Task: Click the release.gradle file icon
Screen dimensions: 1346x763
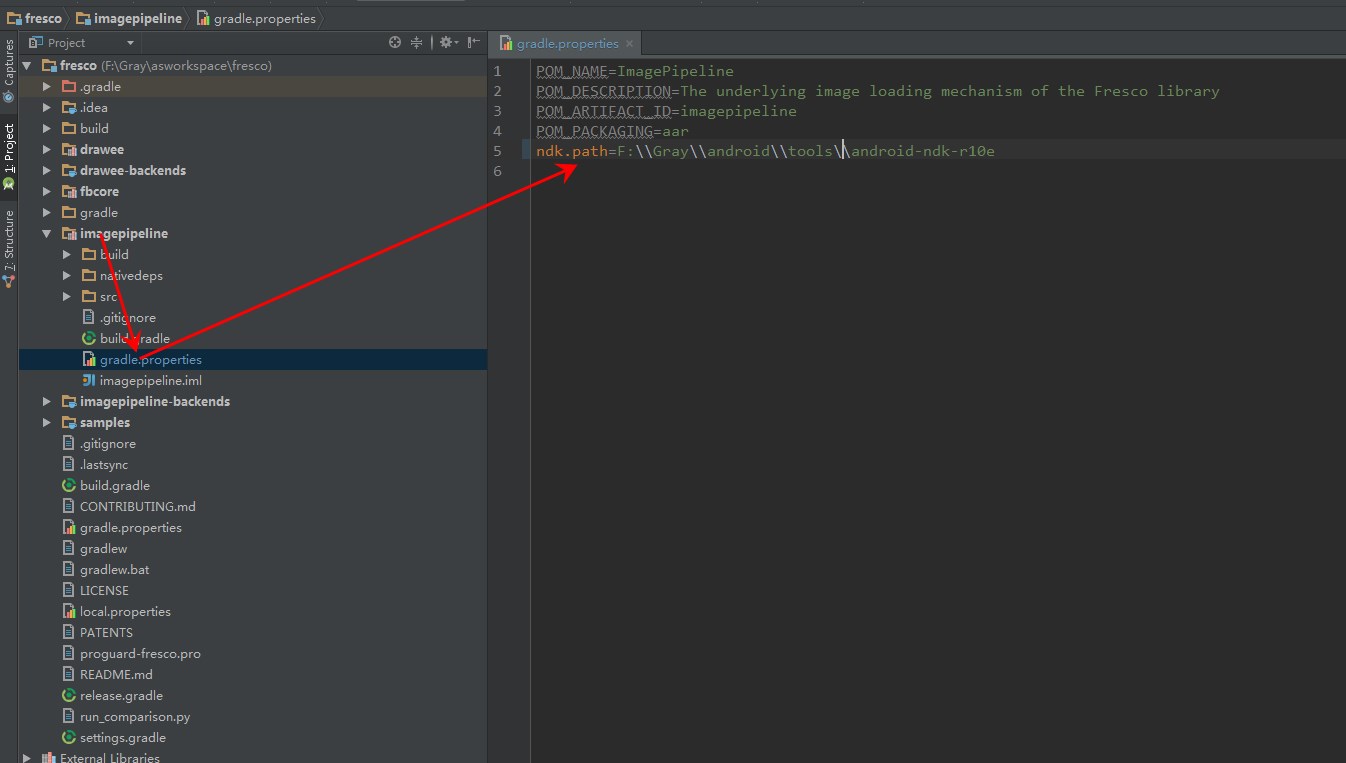Action: tap(69, 696)
